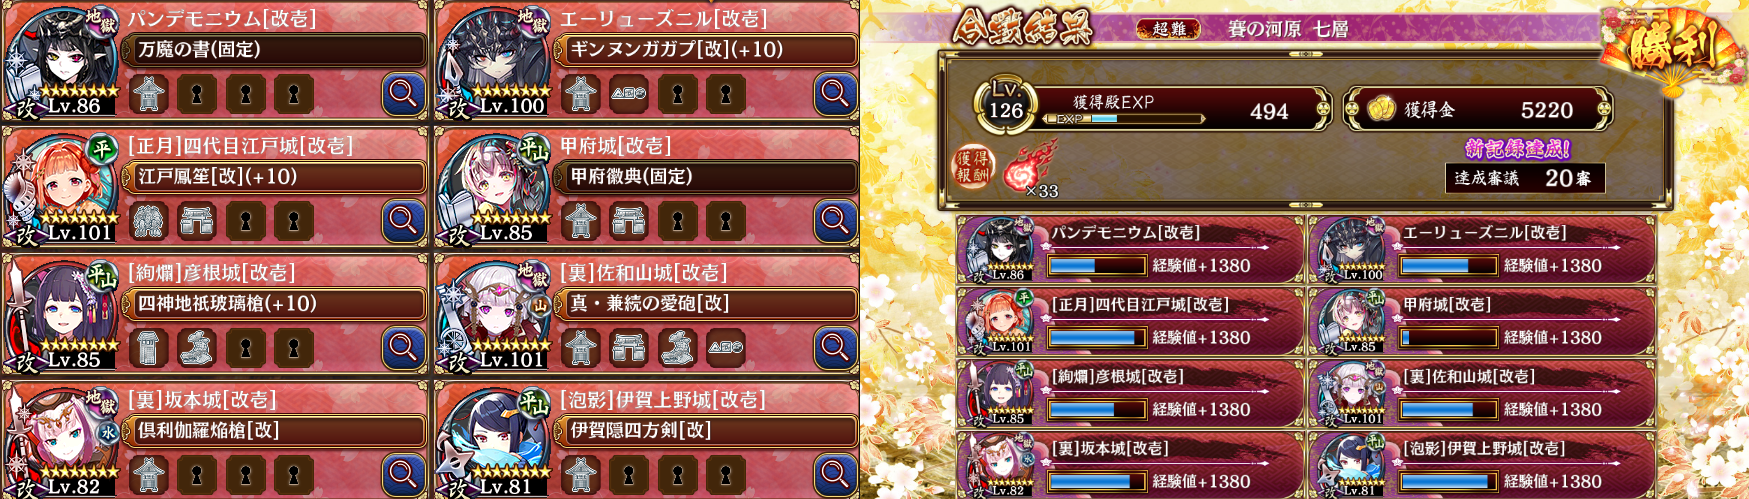Select weapon field ギンヌンガガプ[改](+10)

pos(706,50)
